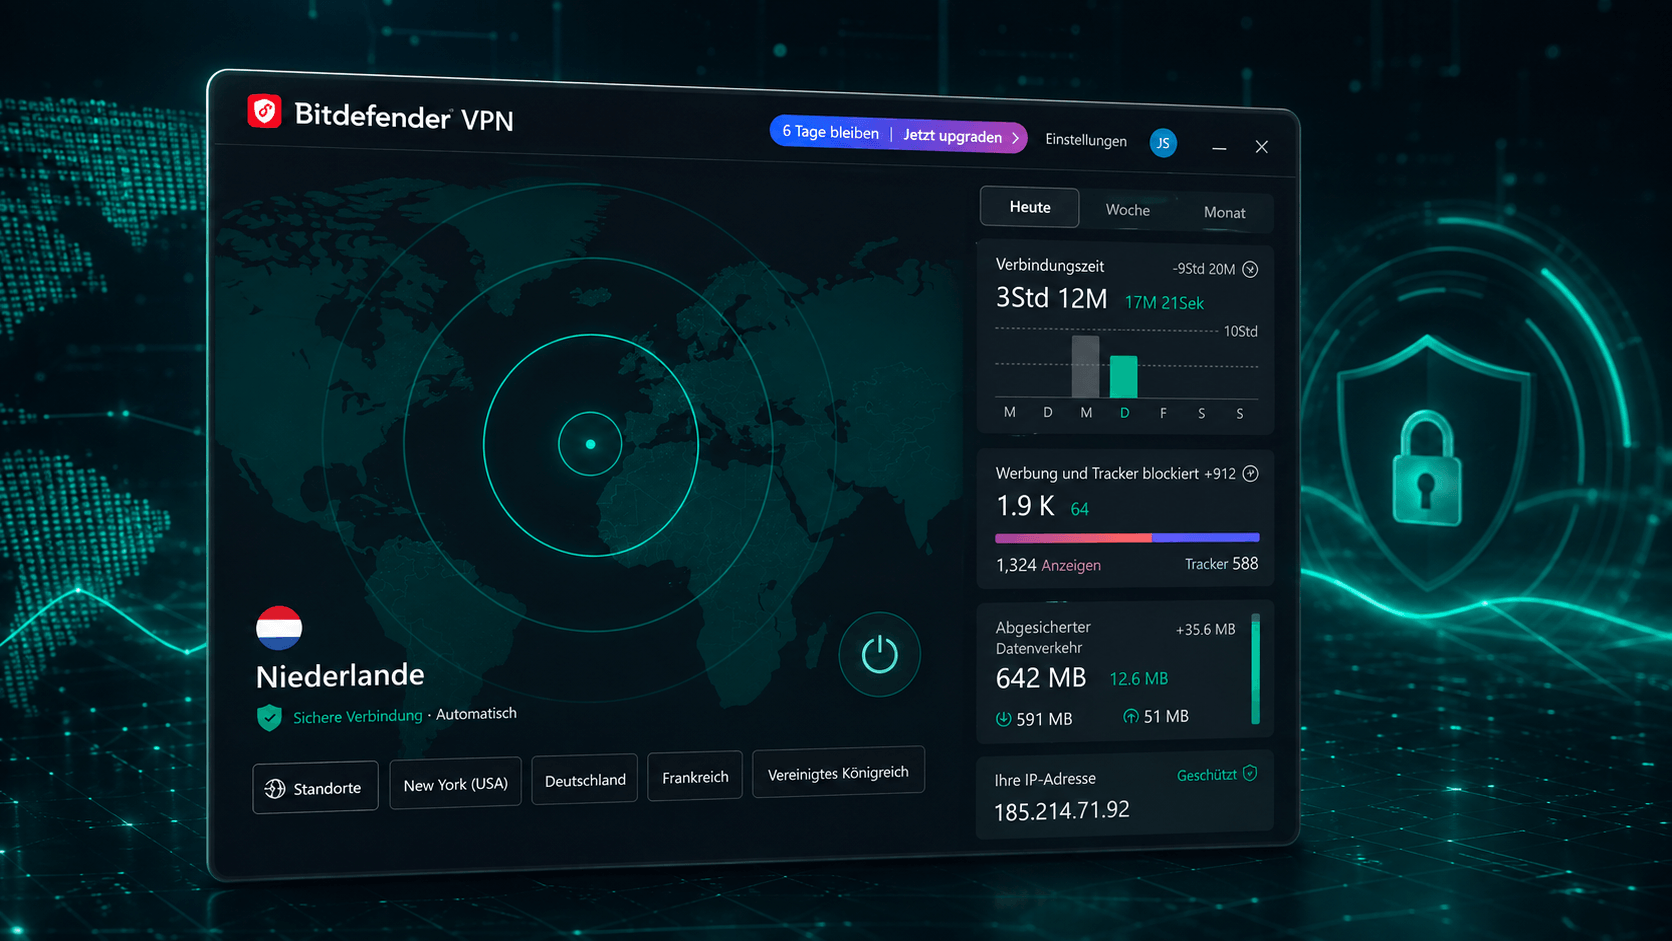Click the download arrow icon beside 591 MB

point(1003,719)
